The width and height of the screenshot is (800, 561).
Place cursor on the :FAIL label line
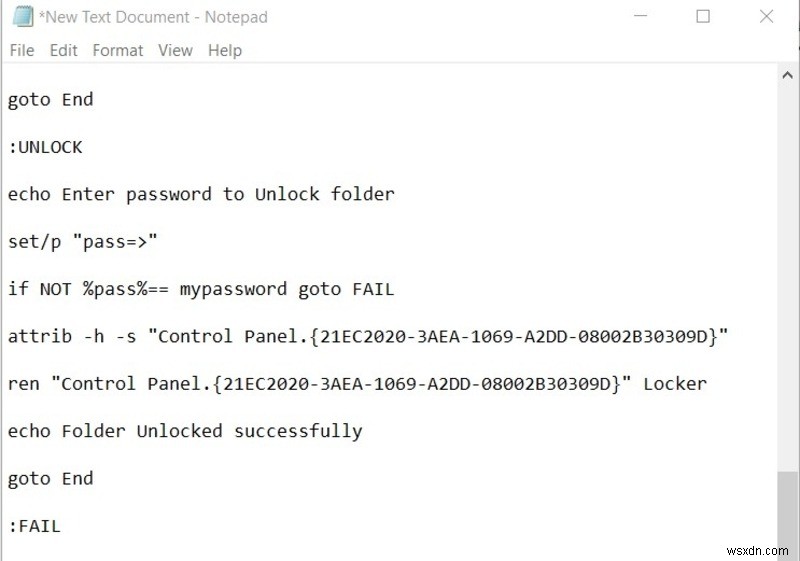tap(34, 526)
